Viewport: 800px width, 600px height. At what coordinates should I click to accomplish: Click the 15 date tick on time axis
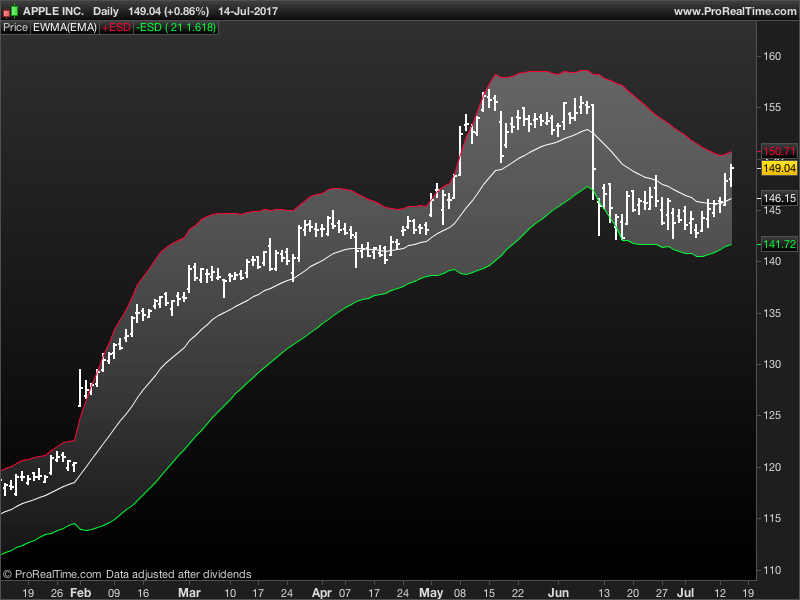pyautogui.click(x=489, y=593)
